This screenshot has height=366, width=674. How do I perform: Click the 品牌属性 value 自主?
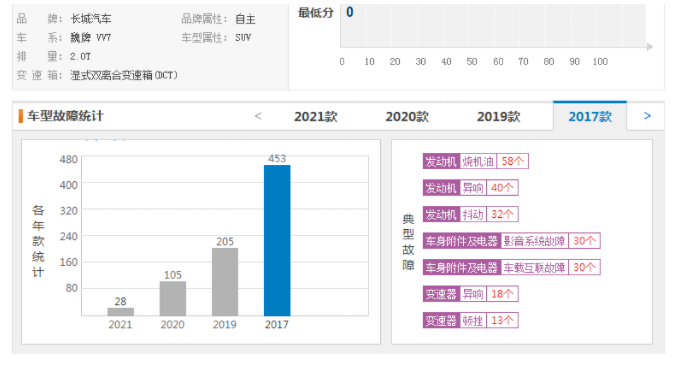pos(245,19)
